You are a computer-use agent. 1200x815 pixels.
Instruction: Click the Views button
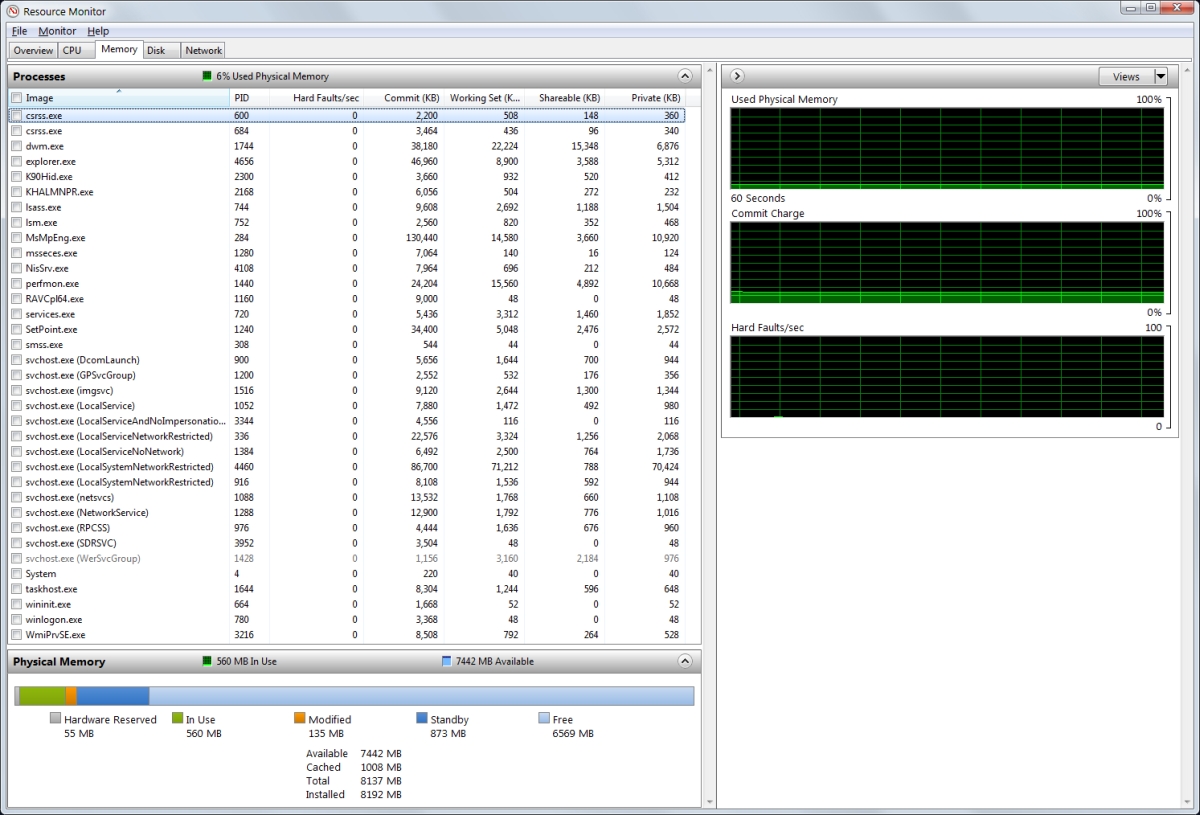coord(1126,76)
